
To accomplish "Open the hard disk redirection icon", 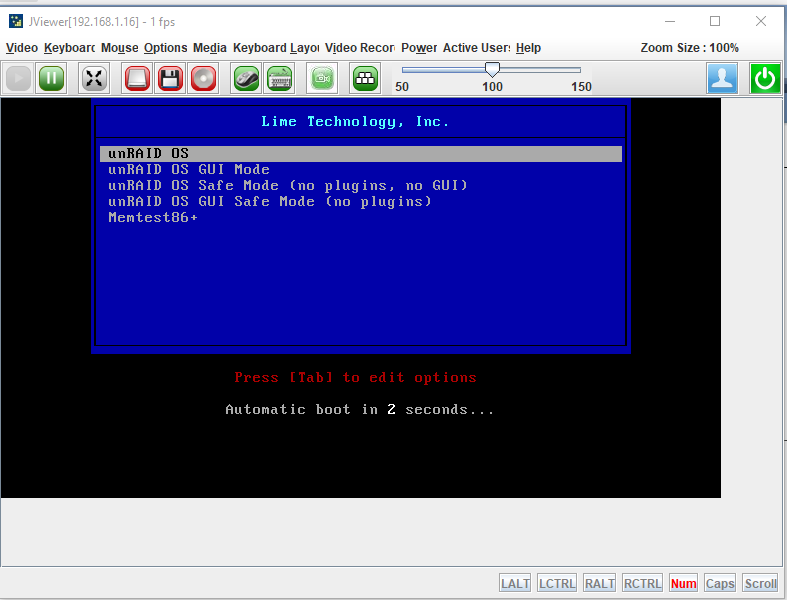I will [137, 78].
